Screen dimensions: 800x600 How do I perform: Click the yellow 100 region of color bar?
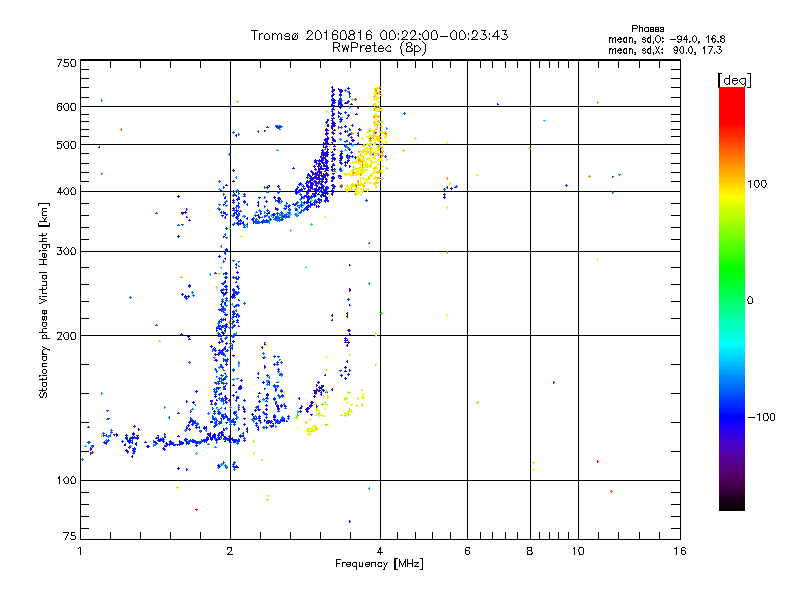(x=732, y=184)
